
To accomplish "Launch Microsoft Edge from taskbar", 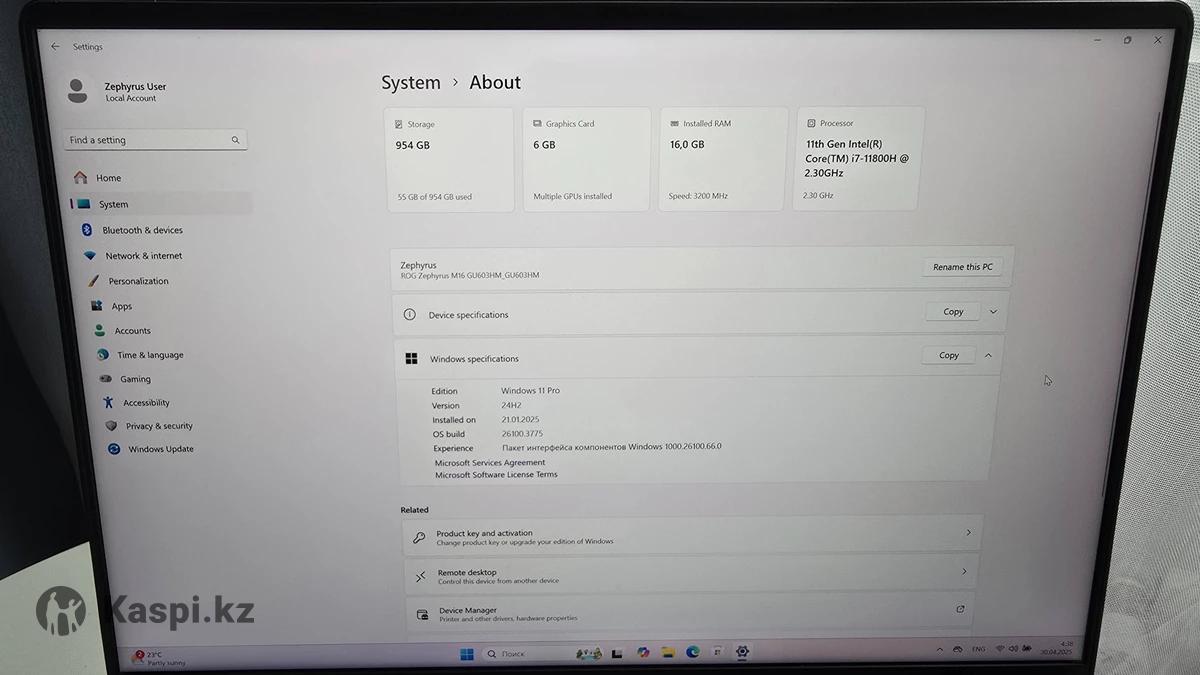I will click(692, 653).
